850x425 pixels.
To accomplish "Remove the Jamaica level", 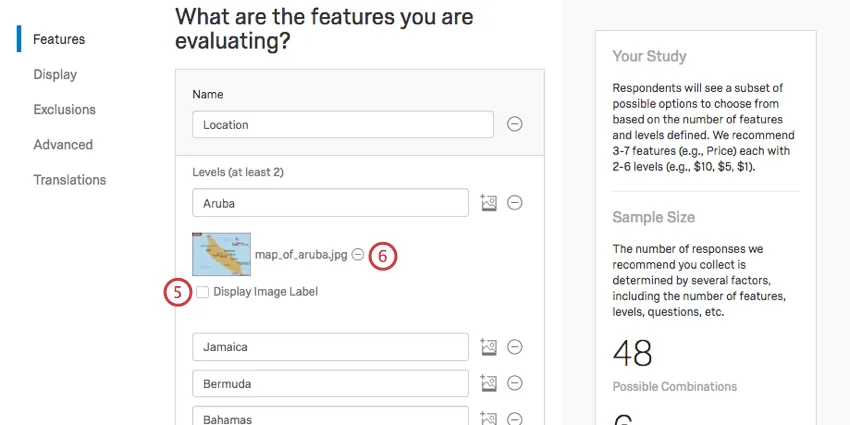I will [514, 347].
